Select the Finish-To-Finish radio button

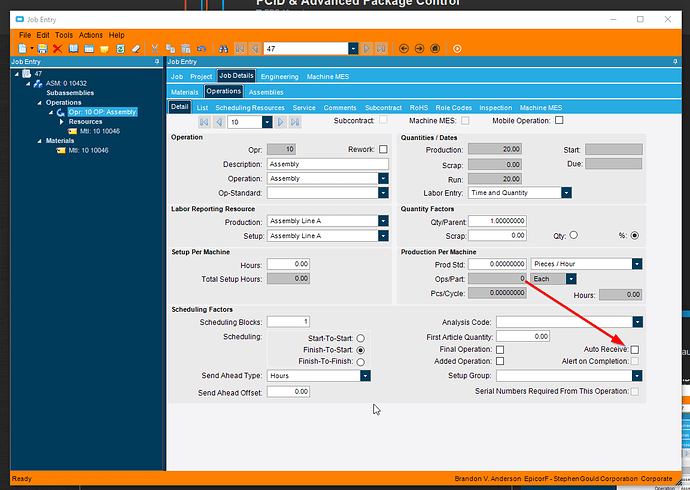tap(360, 362)
